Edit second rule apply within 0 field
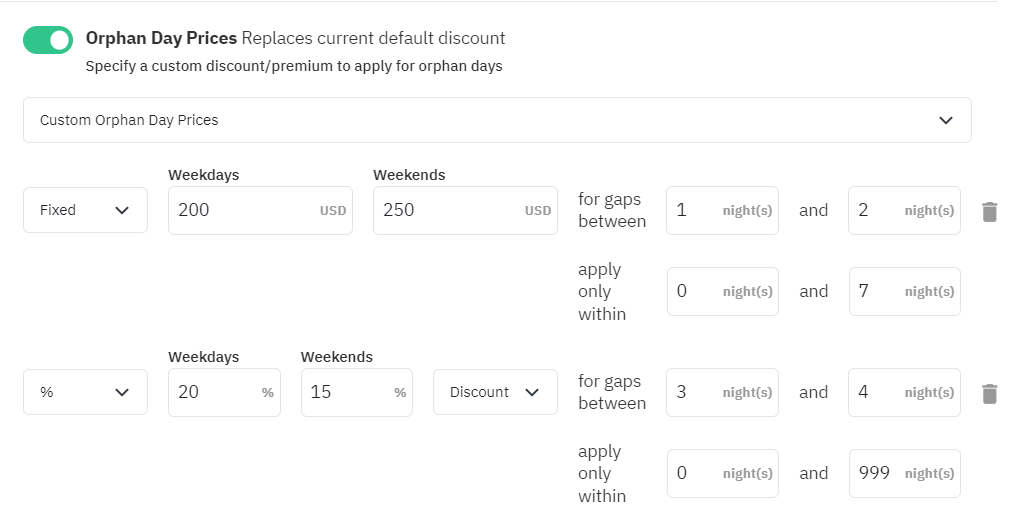This screenshot has height=525, width=1022. pyautogui.click(x=722, y=473)
